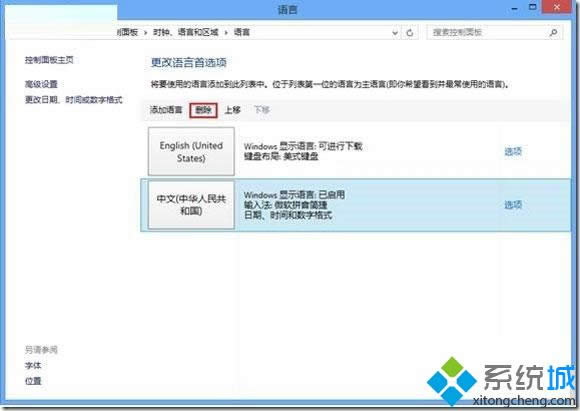Open 选项 for 中文 language

tap(513, 205)
